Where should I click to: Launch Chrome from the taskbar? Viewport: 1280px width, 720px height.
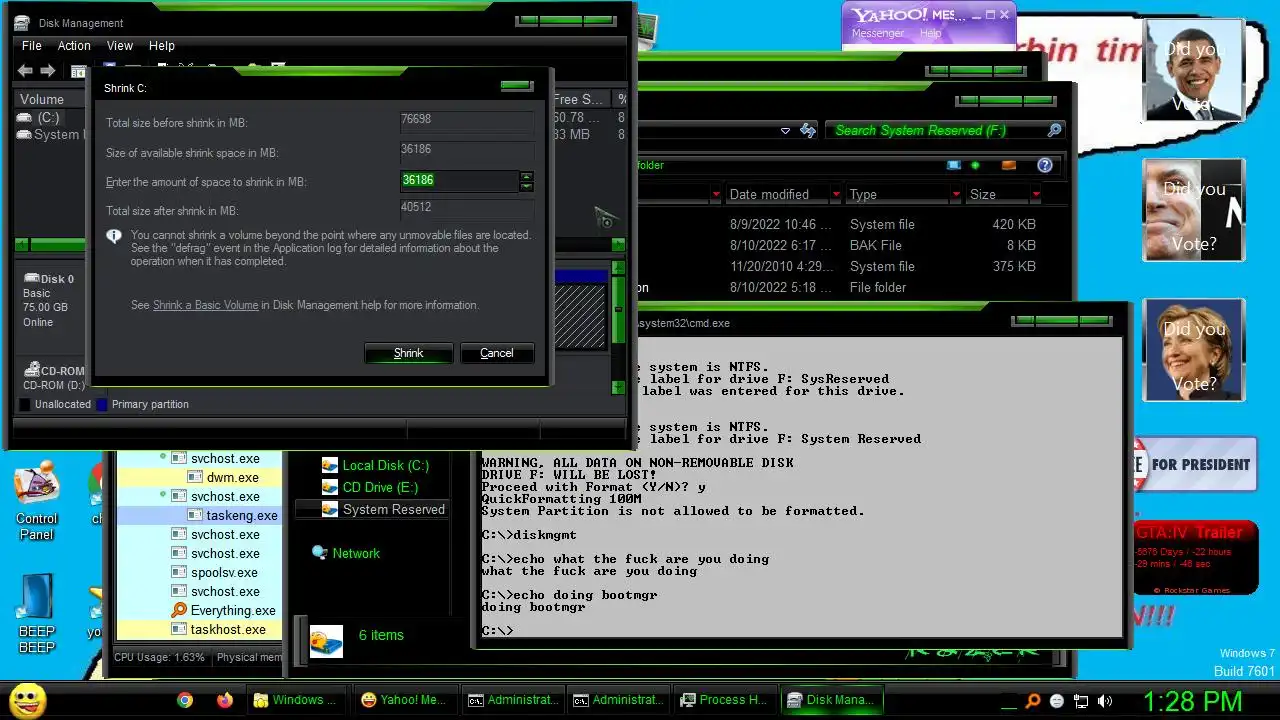coord(185,700)
